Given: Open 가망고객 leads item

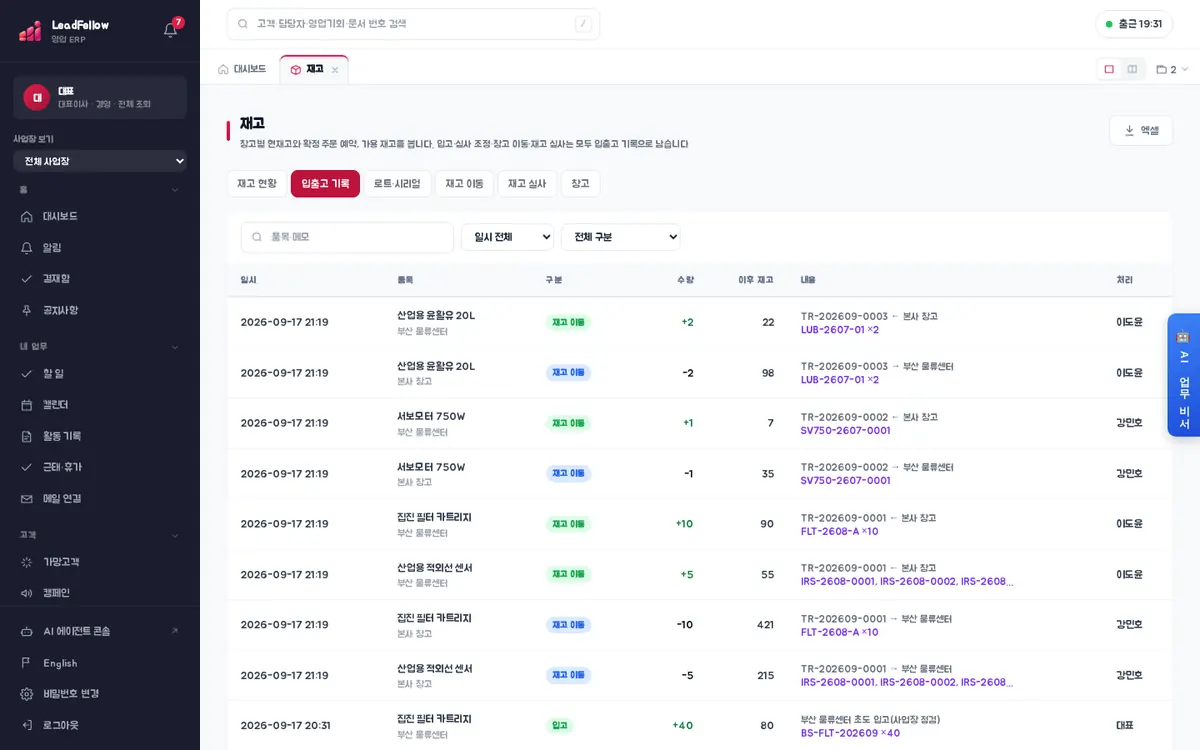Looking at the screenshot, I should point(100,562).
